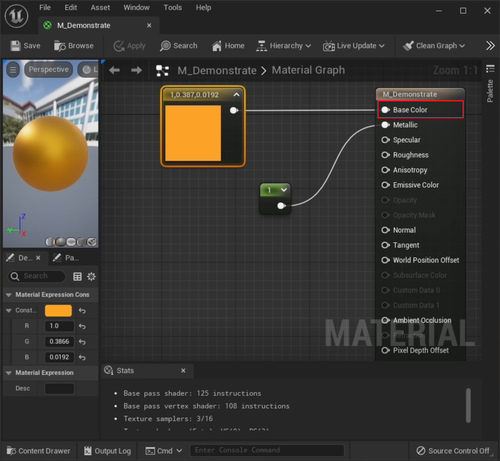Click the G value field 0.3866
The width and height of the screenshot is (500, 461).
coord(59,342)
